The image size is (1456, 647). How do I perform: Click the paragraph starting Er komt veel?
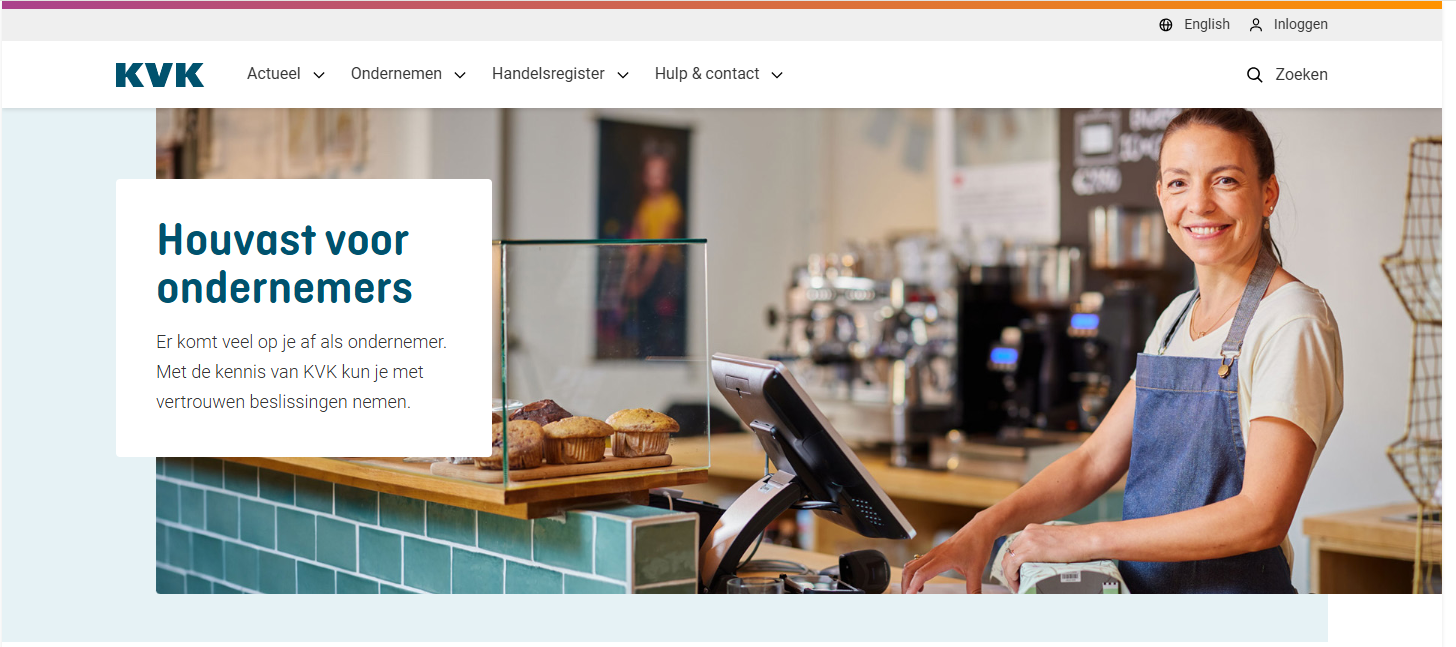tap(302, 372)
